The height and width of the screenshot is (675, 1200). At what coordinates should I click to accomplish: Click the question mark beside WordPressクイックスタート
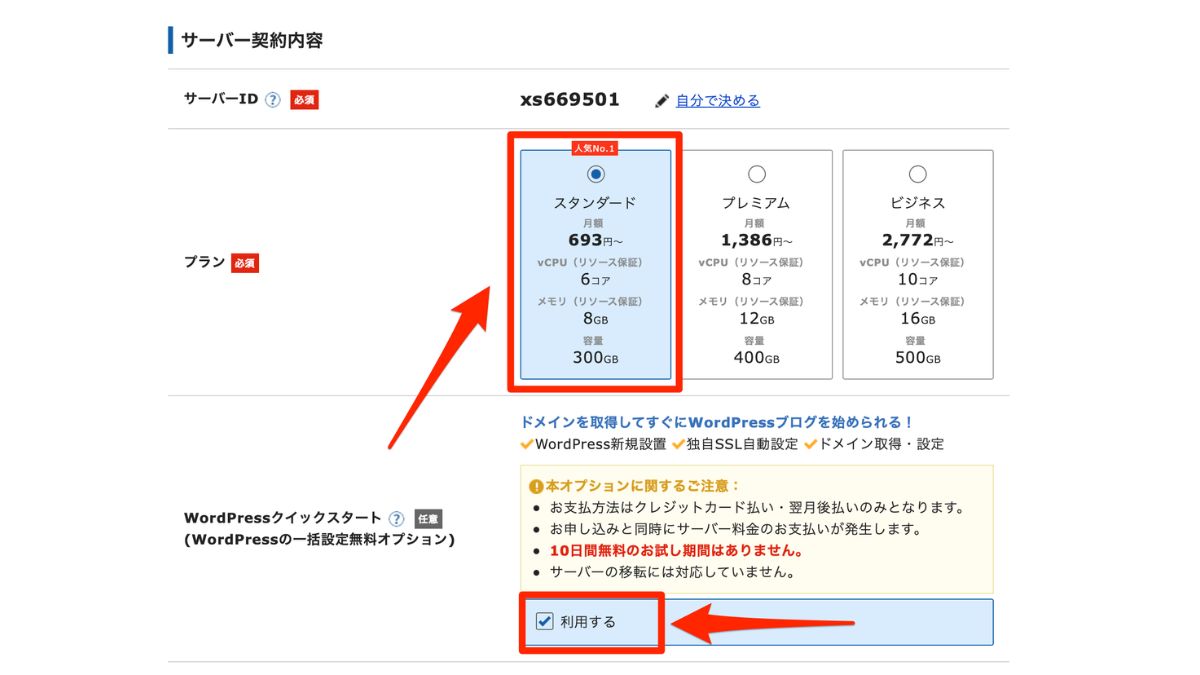pos(398,517)
